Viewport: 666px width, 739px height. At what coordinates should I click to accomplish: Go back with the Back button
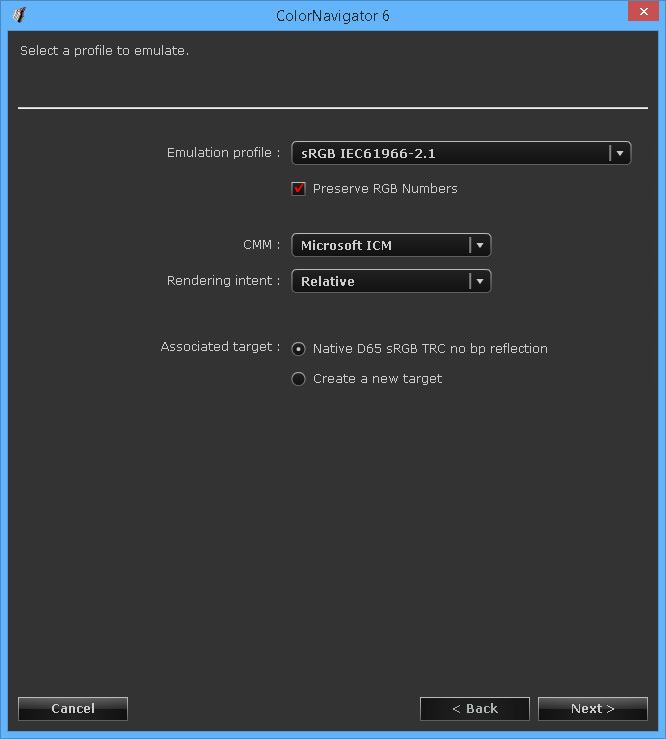point(475,708)
